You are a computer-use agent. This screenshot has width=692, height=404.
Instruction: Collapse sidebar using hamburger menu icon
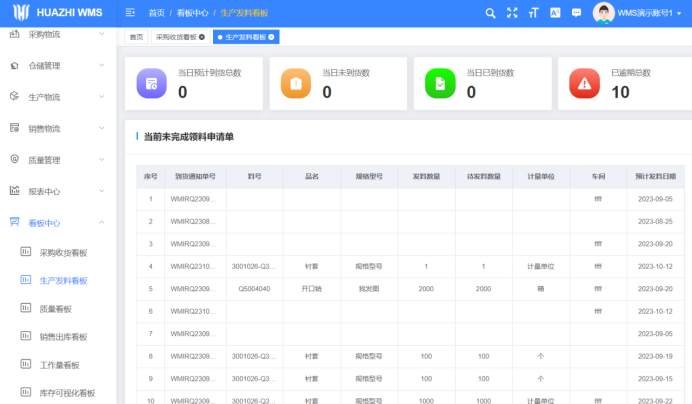pyautogui.click(x=131, y=13)
